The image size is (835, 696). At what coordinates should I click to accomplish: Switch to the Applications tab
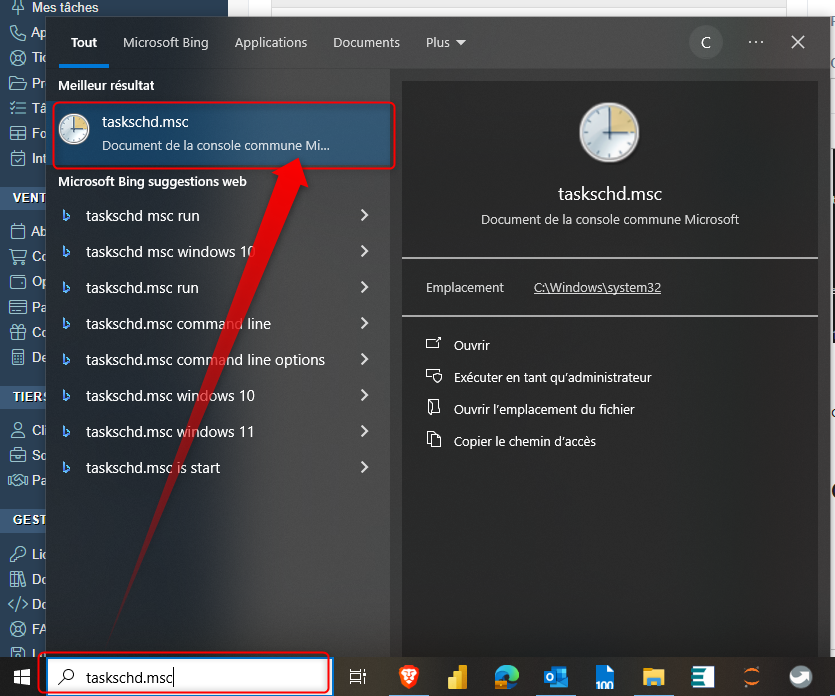pyautogui.click(x=271, y=43)
